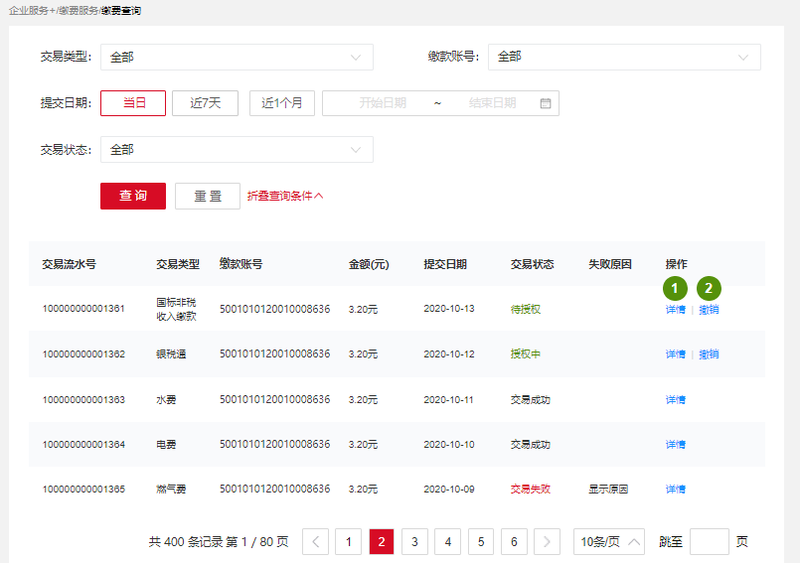Click the 企业服务+ breadcrumb
Image resolution: width=800 pixels, height=563 pixels.
(x=31, y=10)
